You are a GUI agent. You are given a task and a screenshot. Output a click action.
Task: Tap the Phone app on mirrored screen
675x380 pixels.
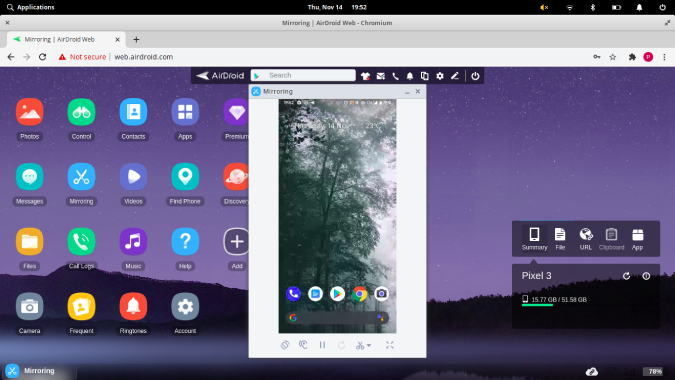coord(294,294)
